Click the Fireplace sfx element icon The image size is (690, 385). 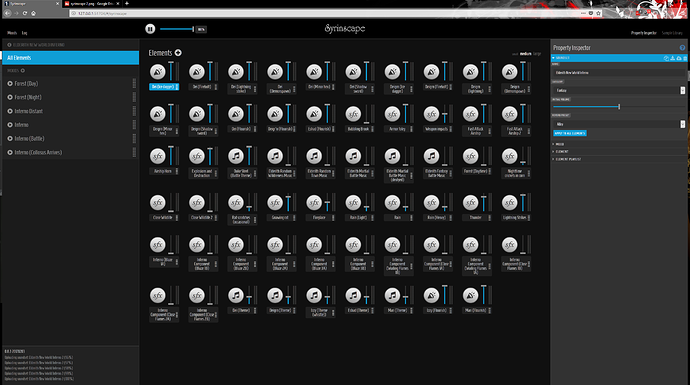pyautogui.click(x=314, y=203)
